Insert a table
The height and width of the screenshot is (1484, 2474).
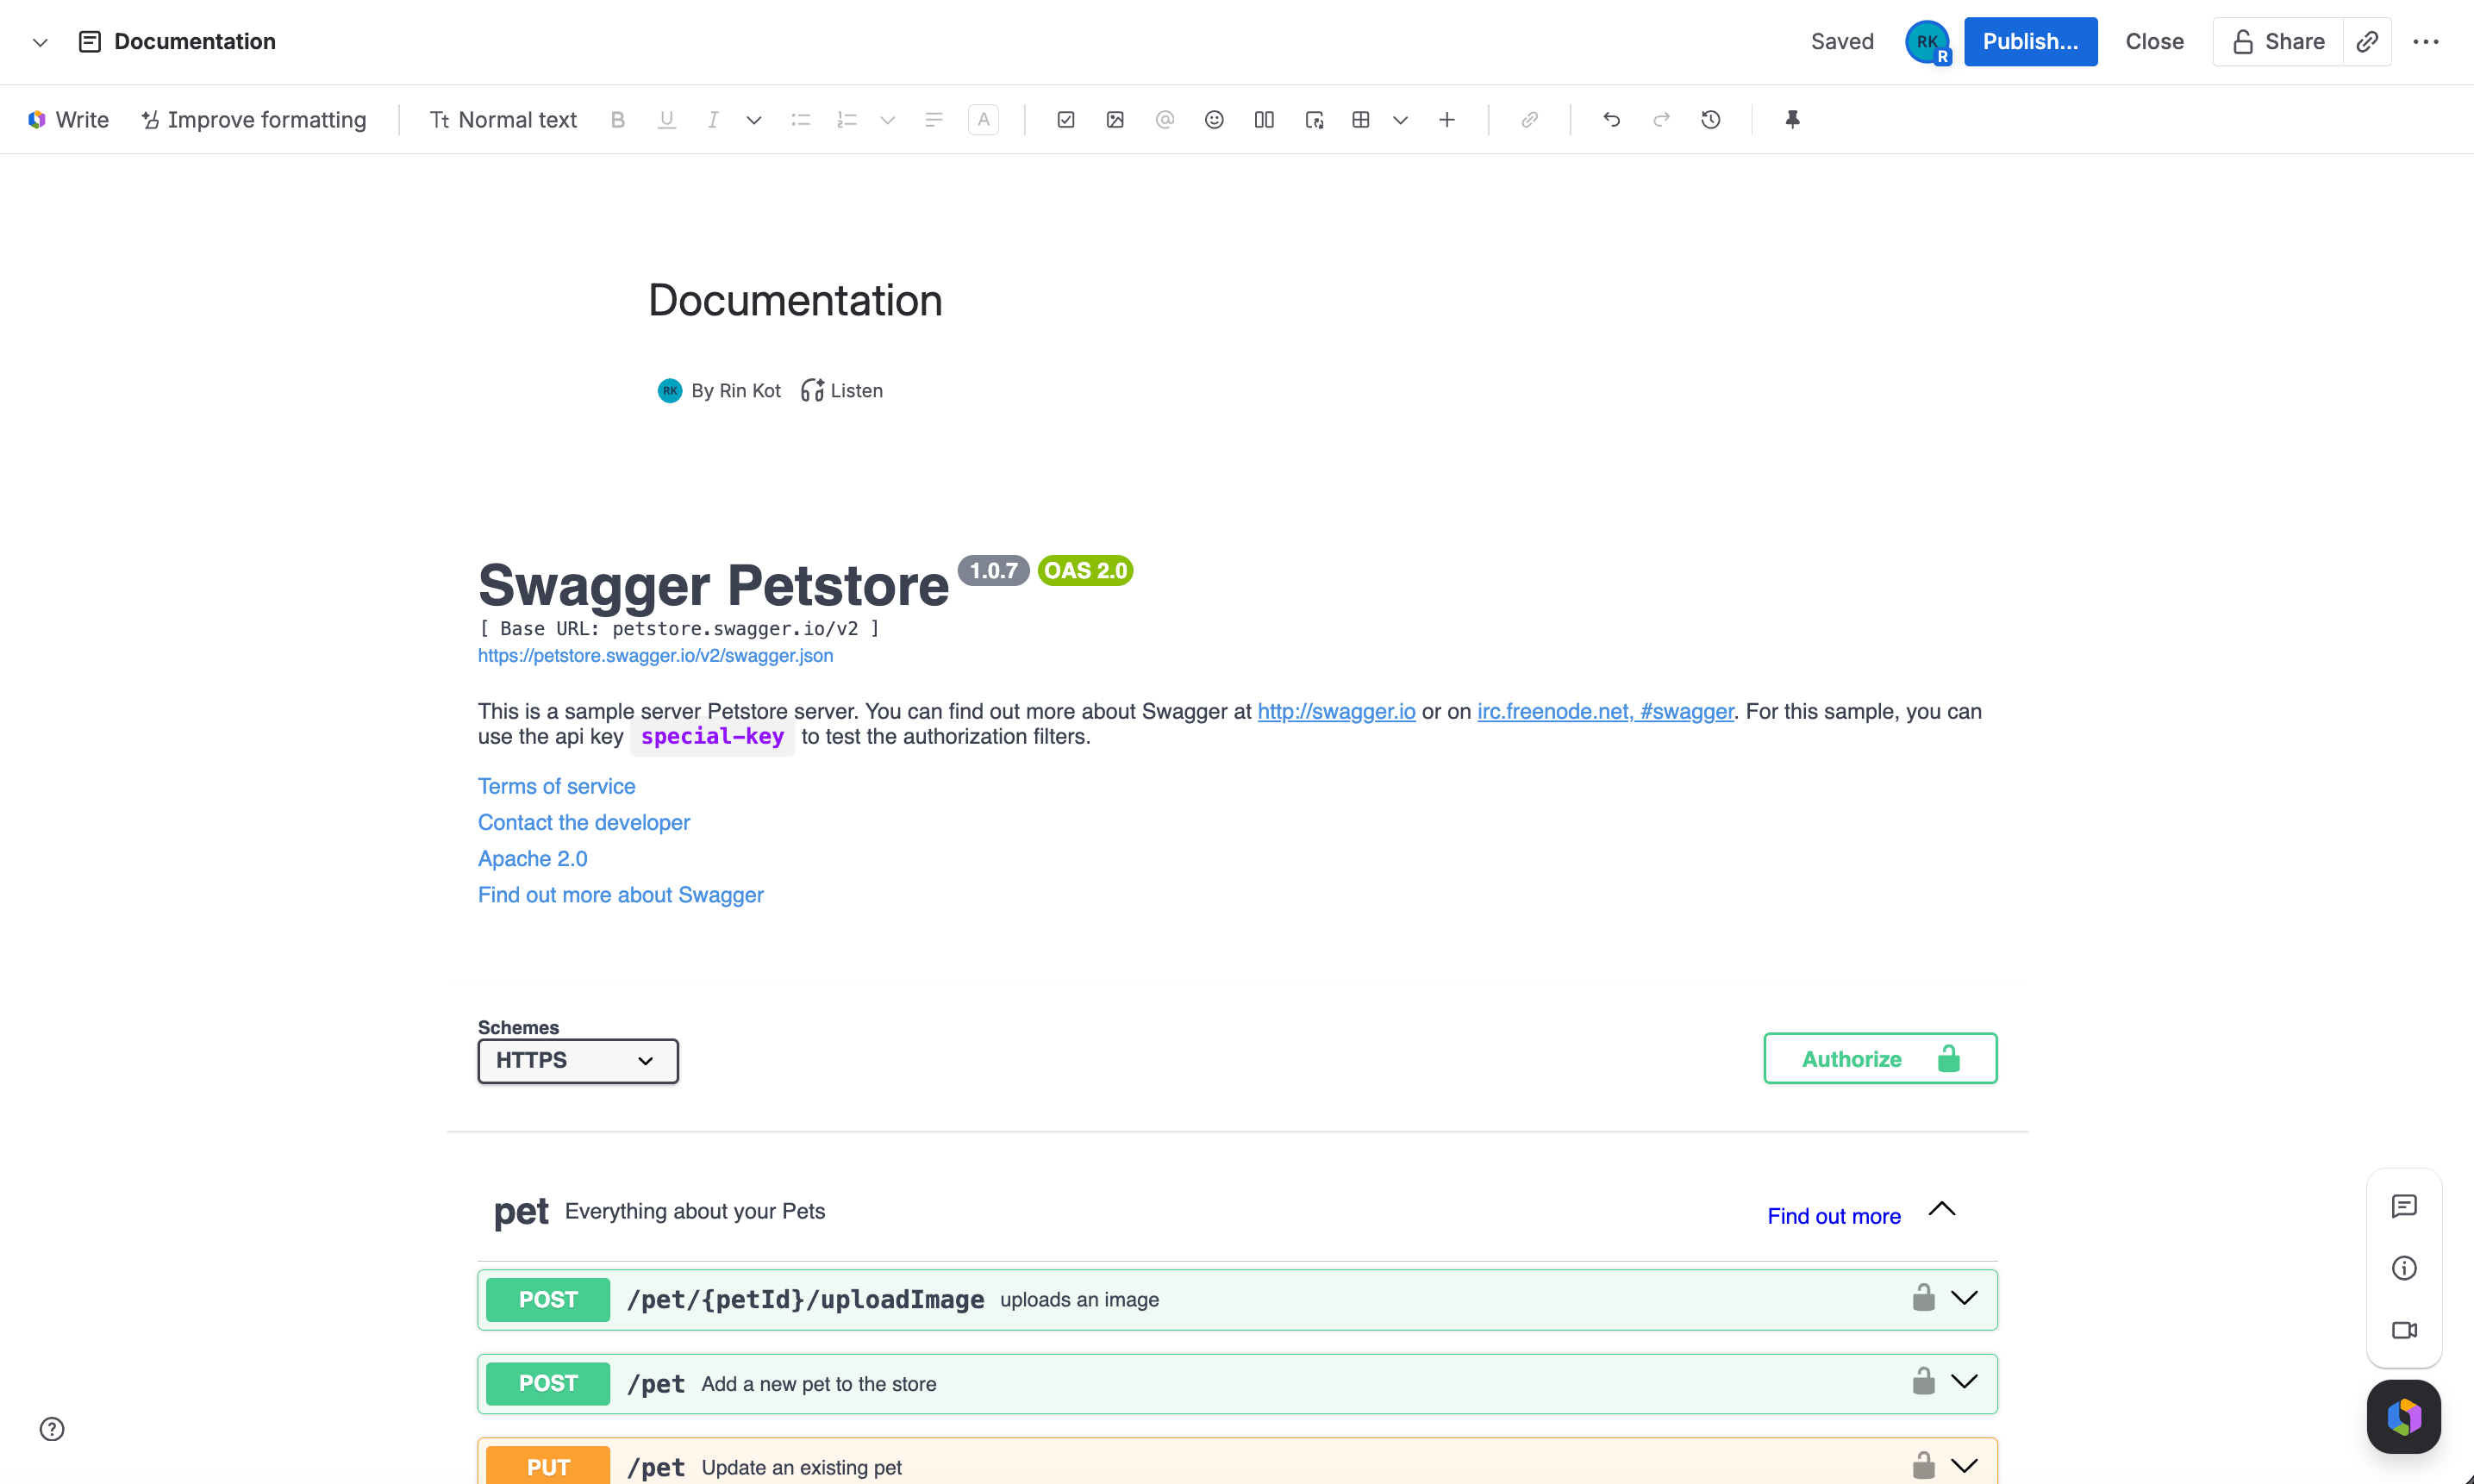(x=1361, y=120)
